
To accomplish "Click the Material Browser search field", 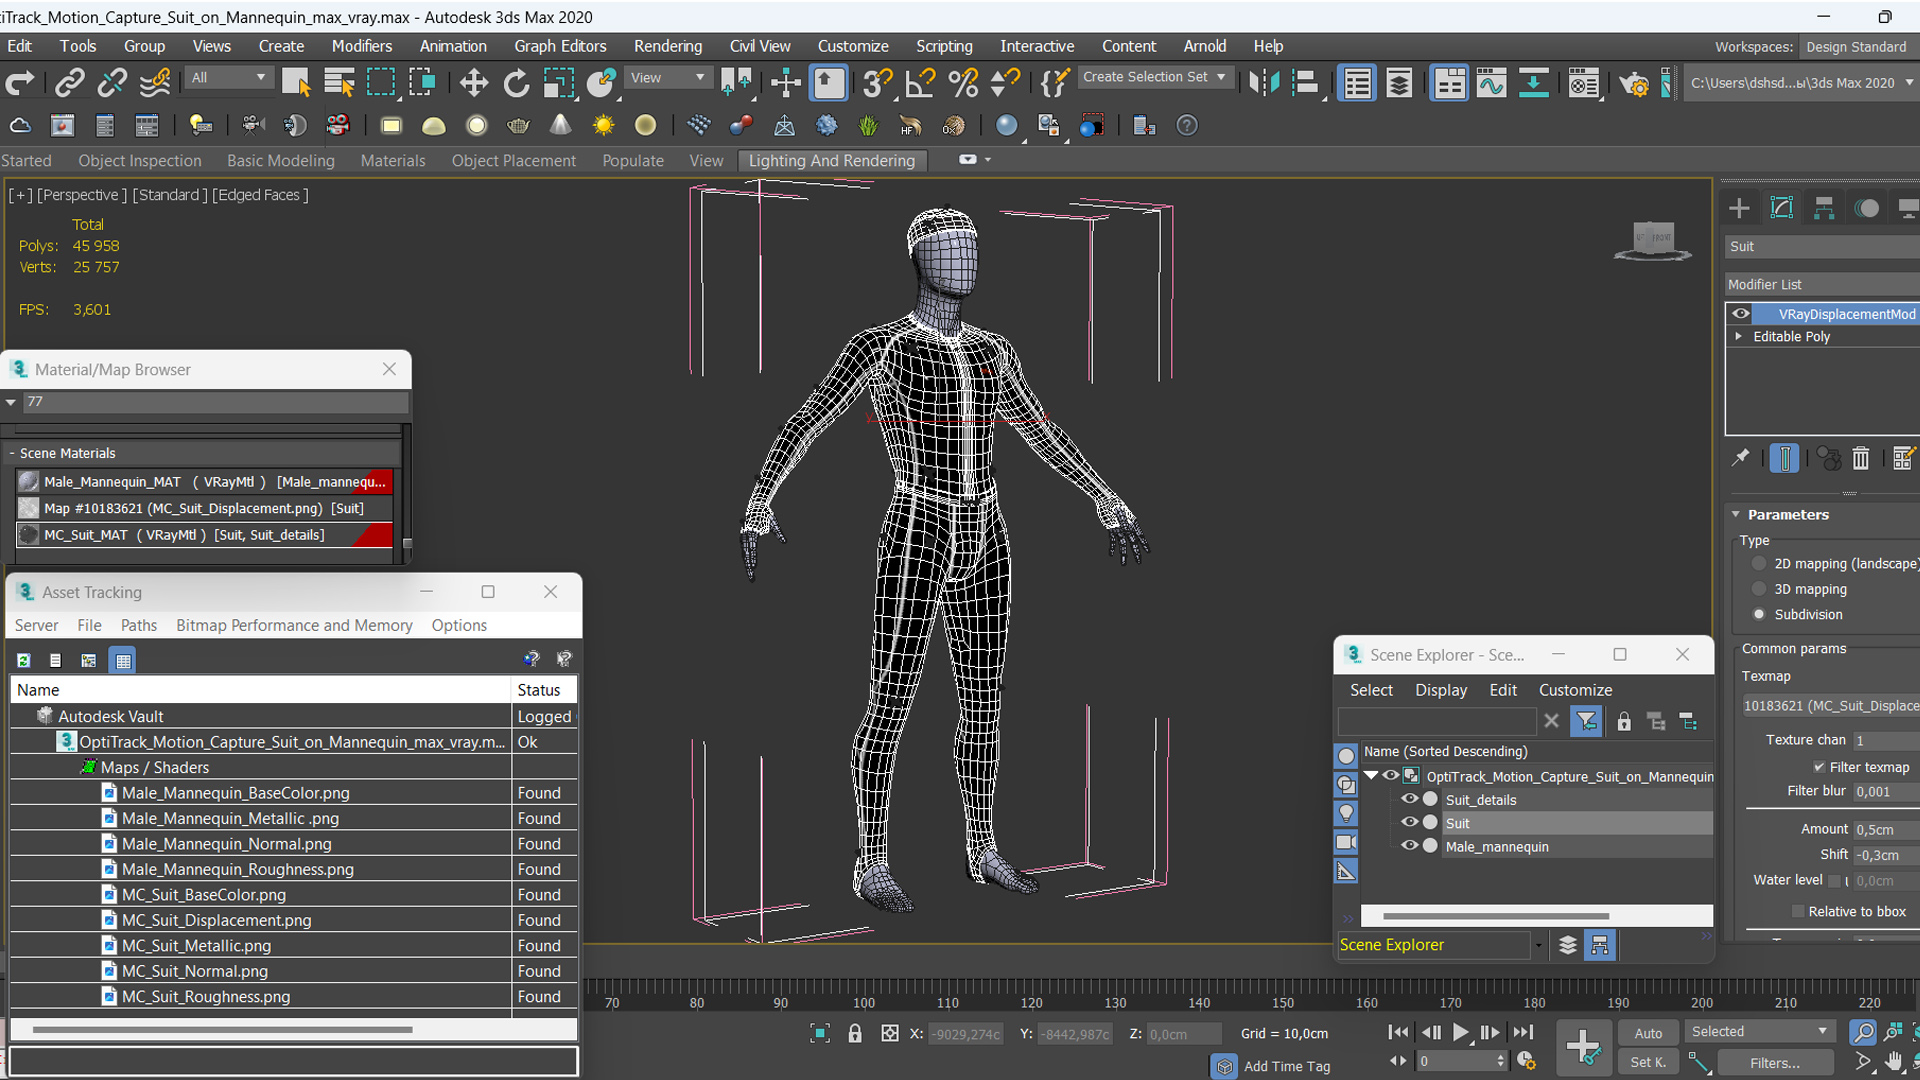I will pyautogui.click(x=215, y=402).
